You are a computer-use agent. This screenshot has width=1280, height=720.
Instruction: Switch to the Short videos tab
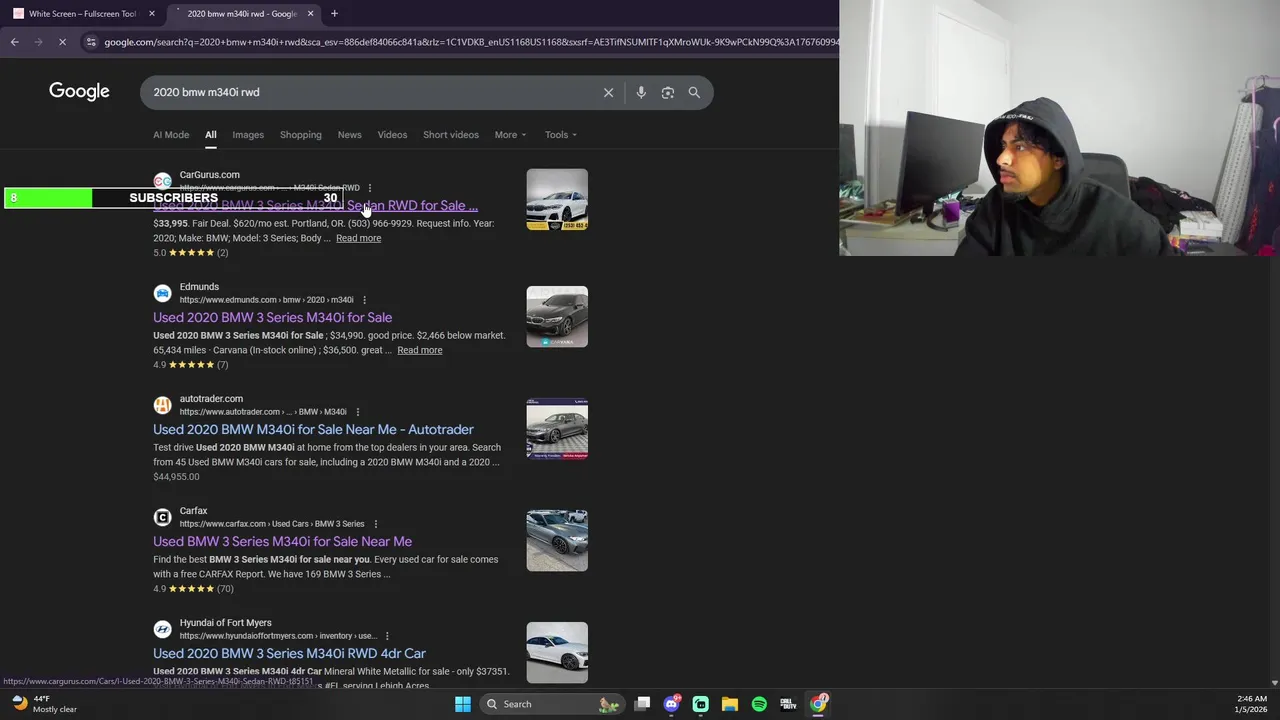tap(451, 135)
